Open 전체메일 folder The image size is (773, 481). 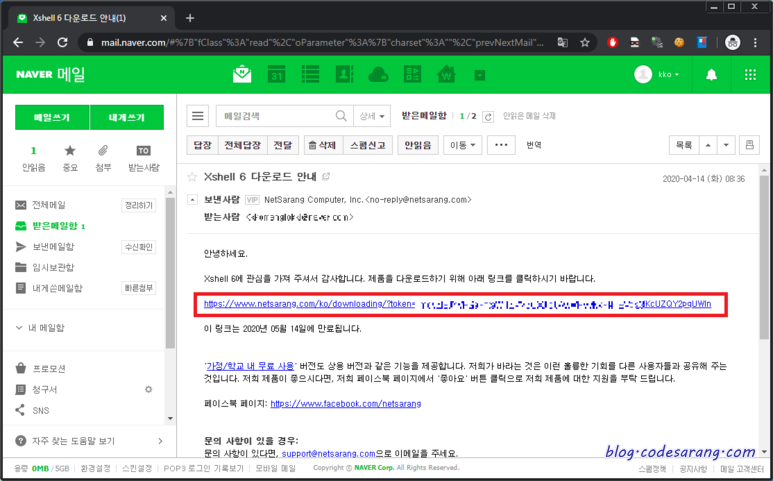click(x=49, y=205)
